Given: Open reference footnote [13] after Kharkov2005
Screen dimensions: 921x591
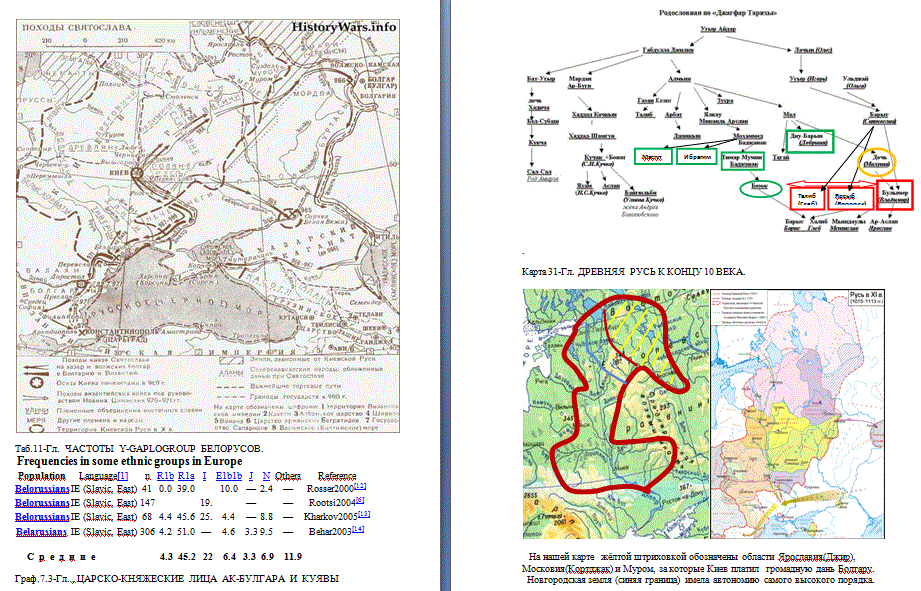Looking at the screenshot, I should [364, 514].
